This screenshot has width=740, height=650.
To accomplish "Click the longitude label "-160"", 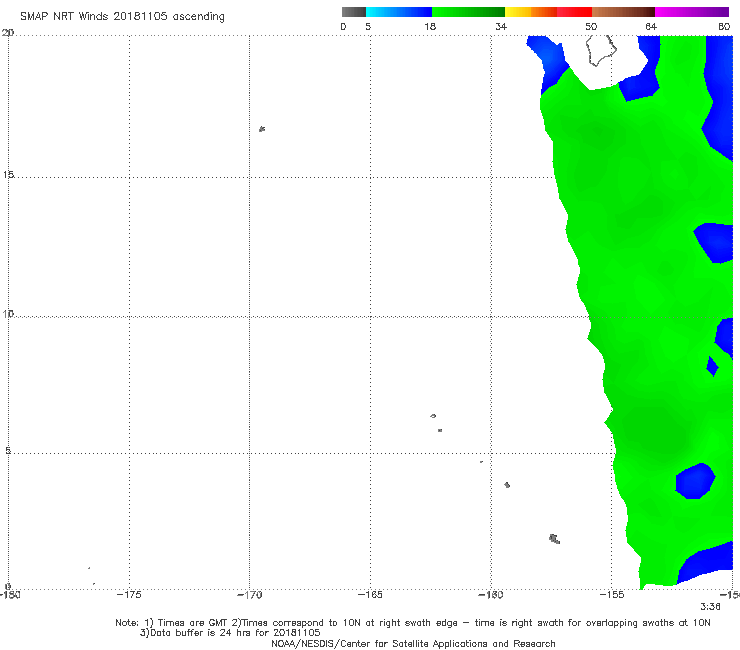I will click(x=491, y=595).
